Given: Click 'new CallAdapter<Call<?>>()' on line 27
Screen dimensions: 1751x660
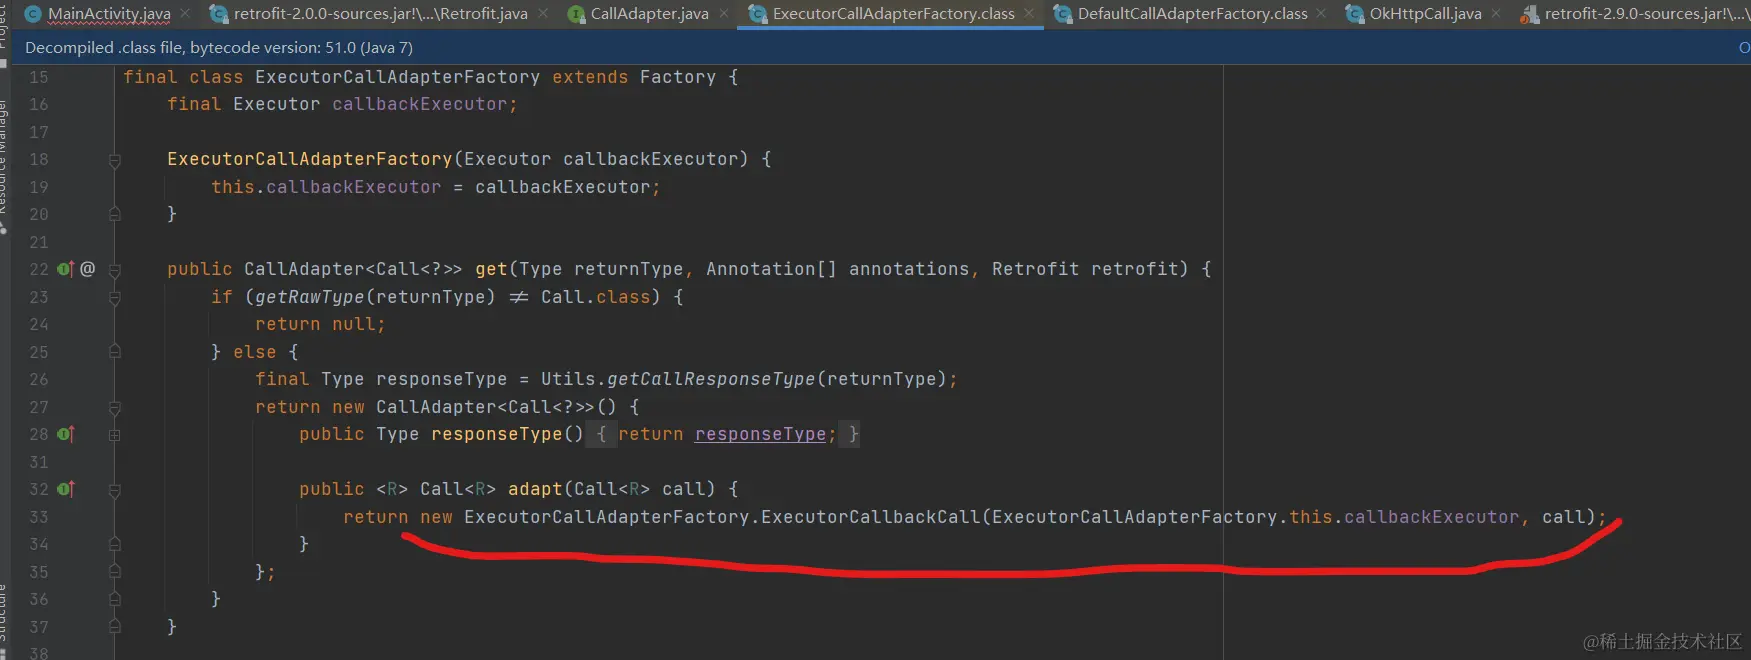Looking at the screenshot, I should coord(474,407).
